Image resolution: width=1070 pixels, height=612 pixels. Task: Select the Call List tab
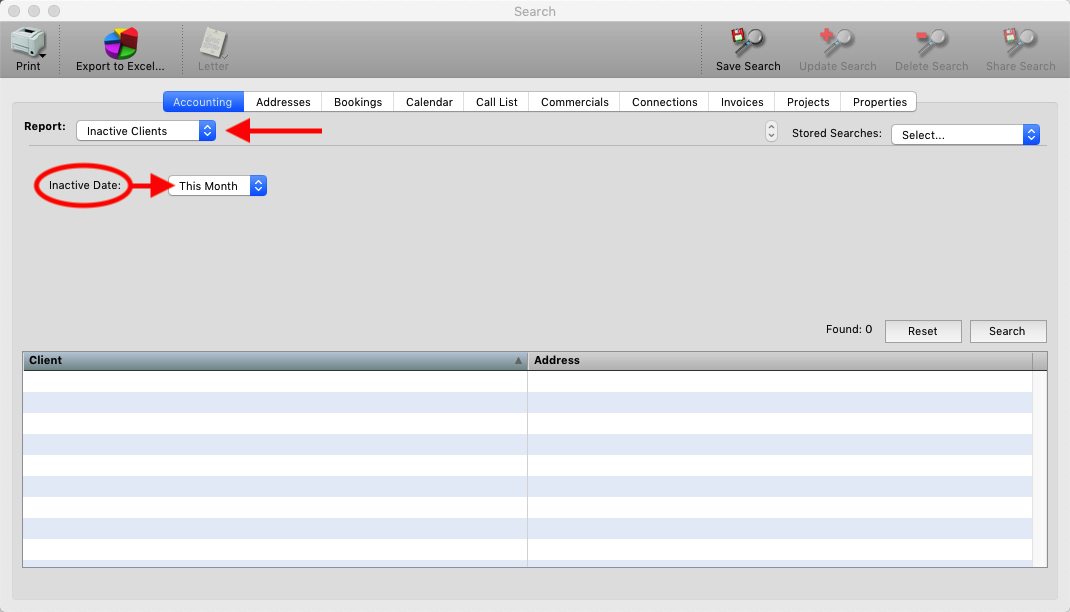[497, 102]
